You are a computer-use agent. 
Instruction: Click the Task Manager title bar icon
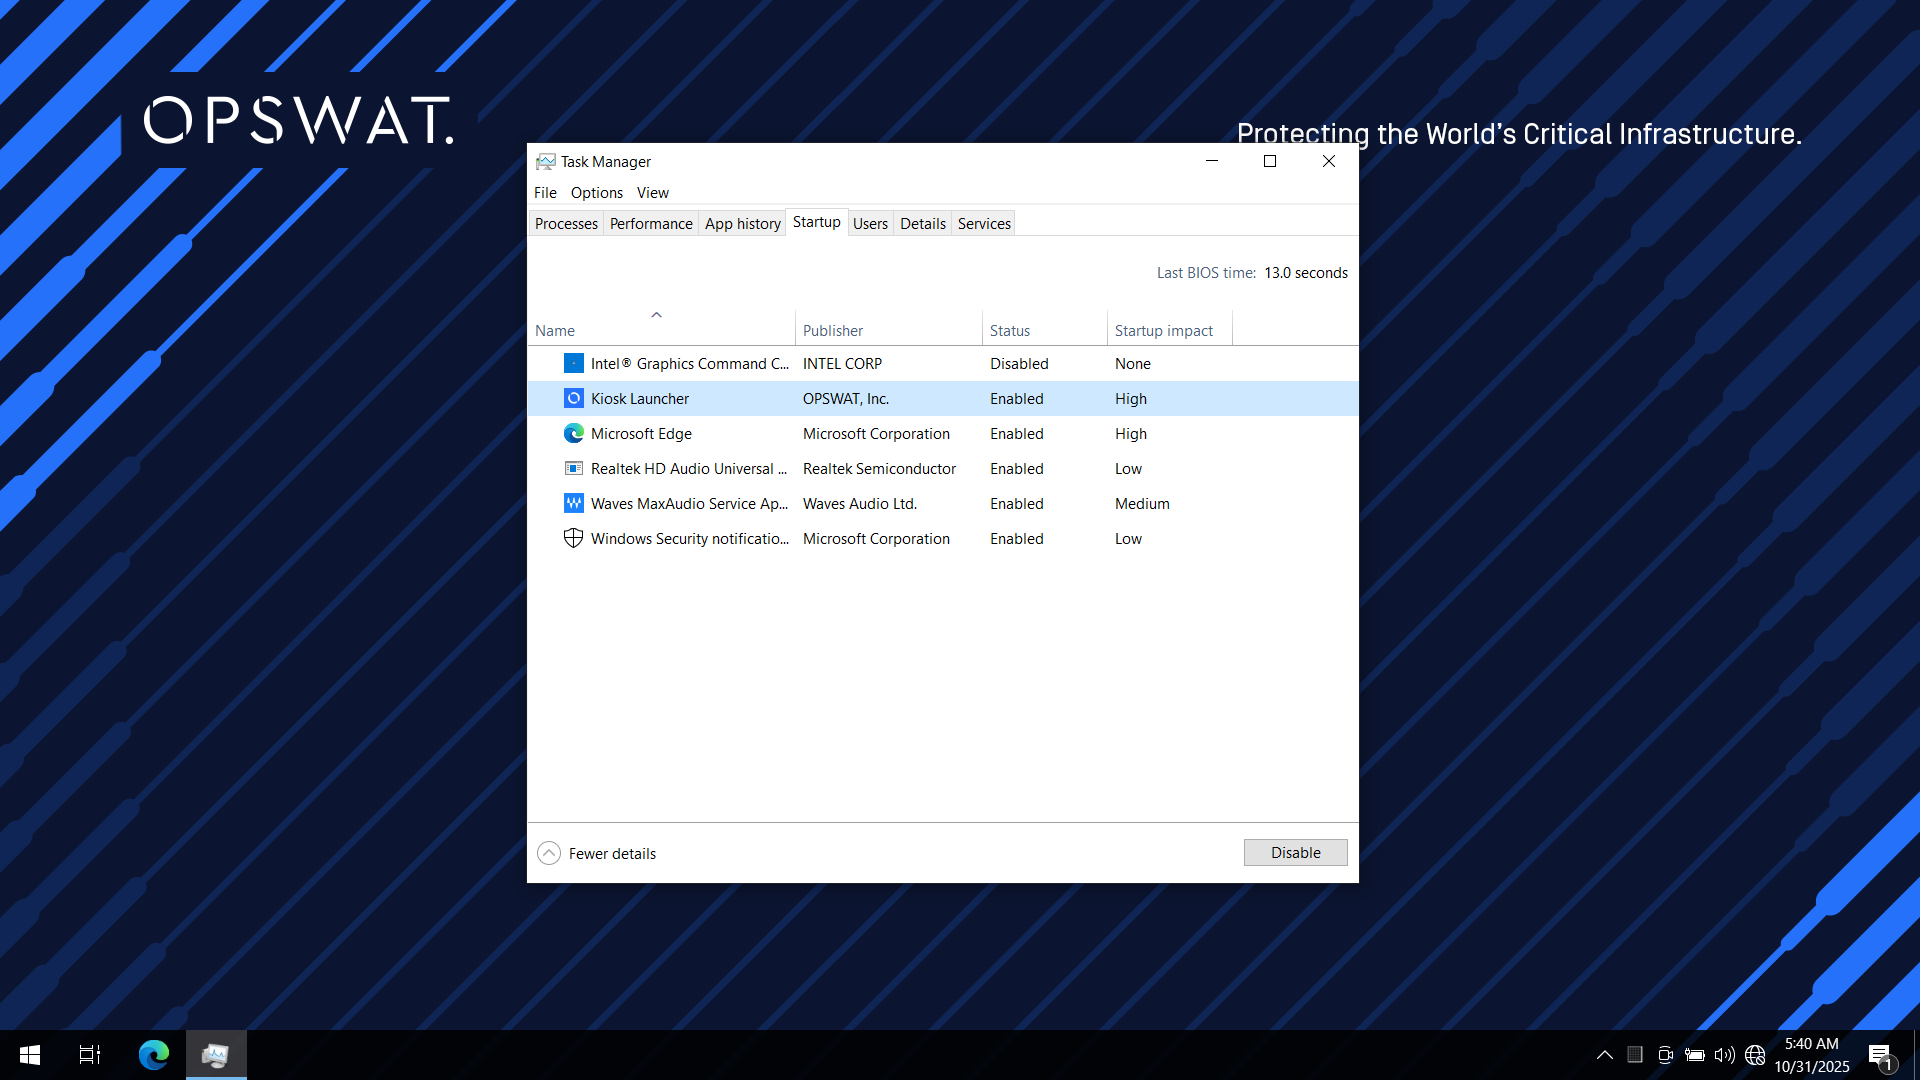545,161
